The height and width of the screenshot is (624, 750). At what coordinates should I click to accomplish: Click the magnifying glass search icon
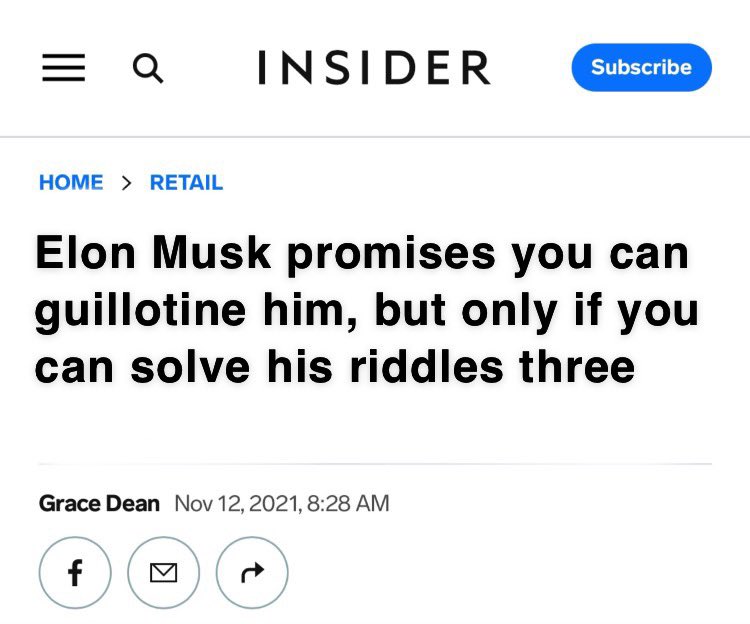point(148,68)
